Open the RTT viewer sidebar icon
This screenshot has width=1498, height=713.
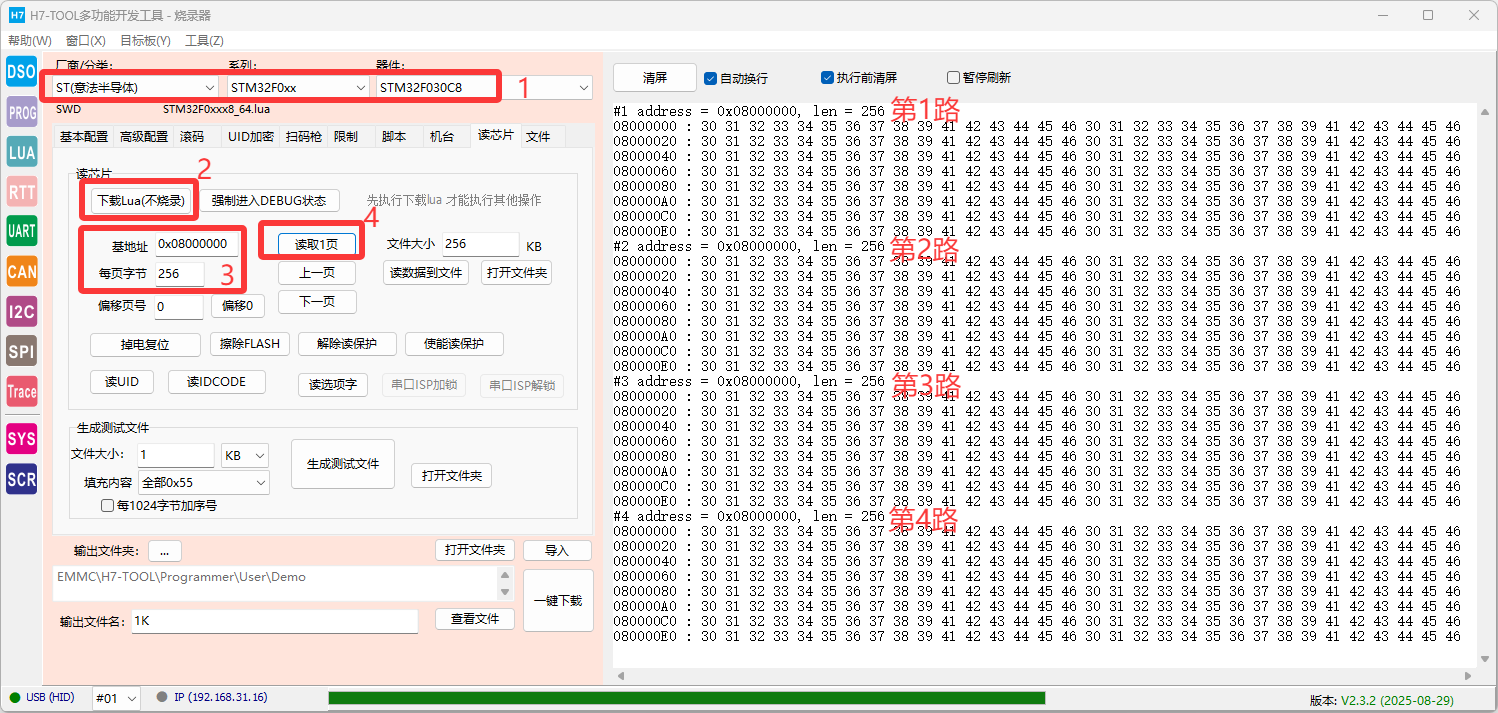(21, 192)
